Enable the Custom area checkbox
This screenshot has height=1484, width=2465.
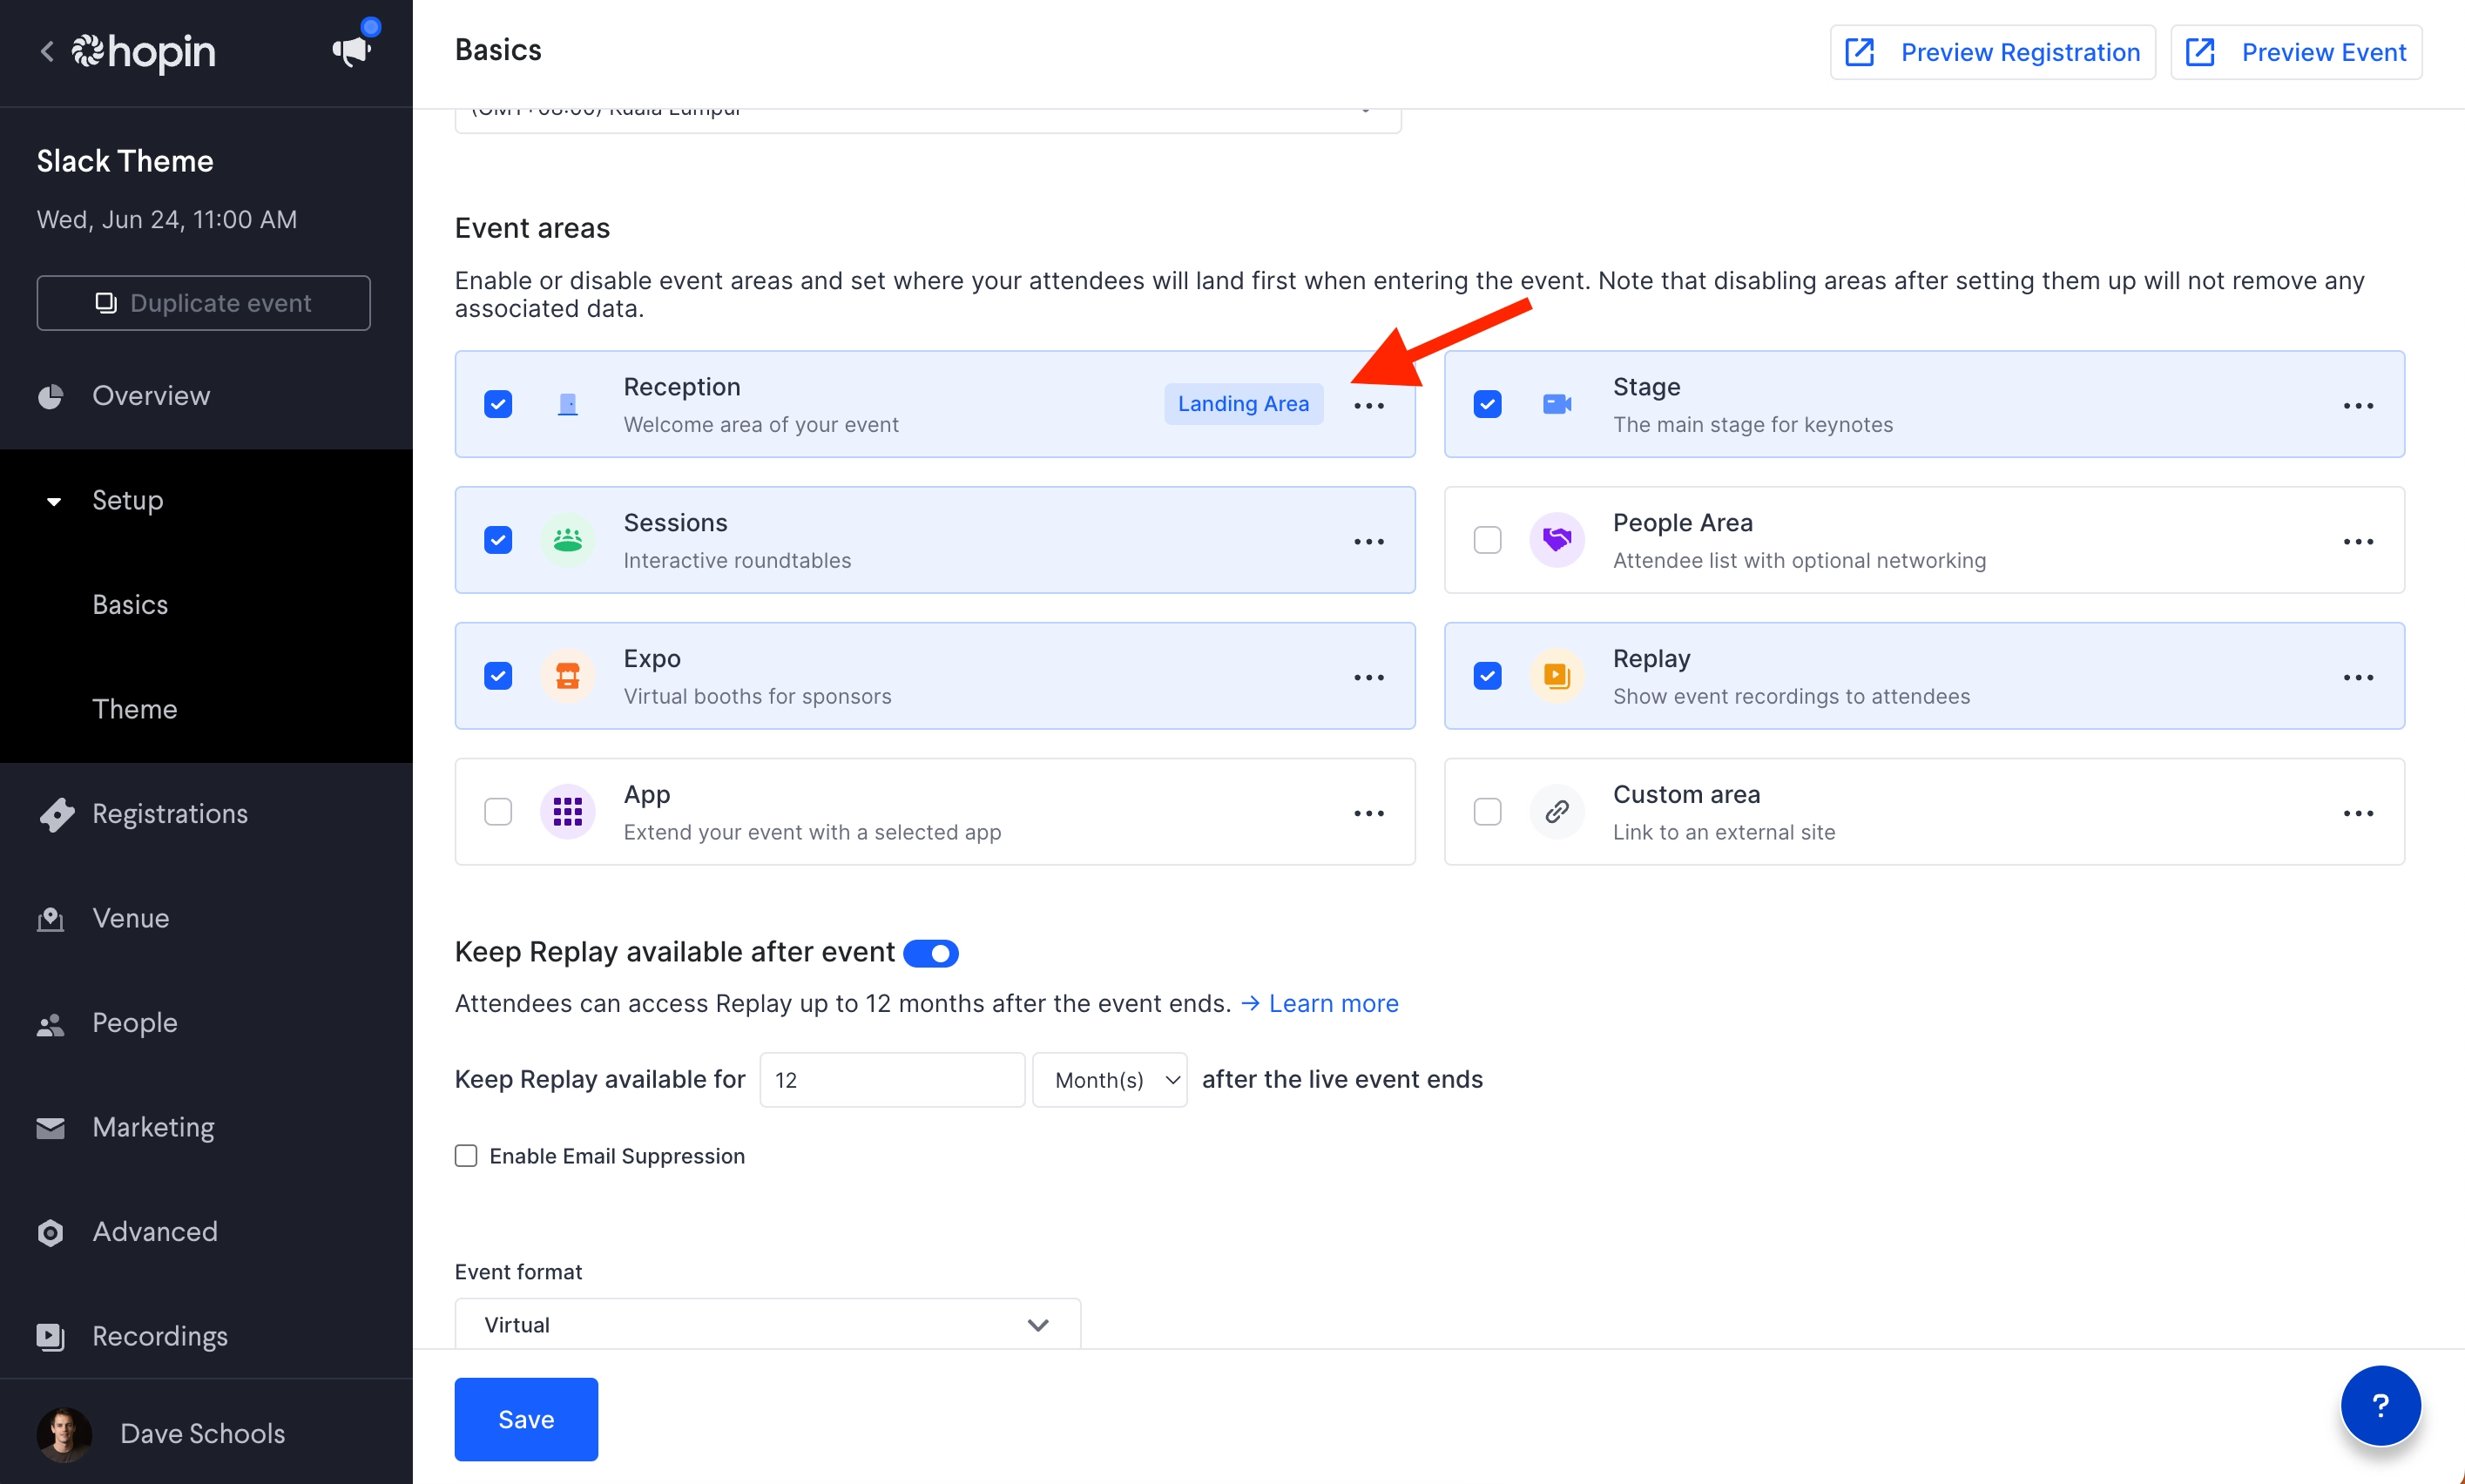pos(1487,811)
